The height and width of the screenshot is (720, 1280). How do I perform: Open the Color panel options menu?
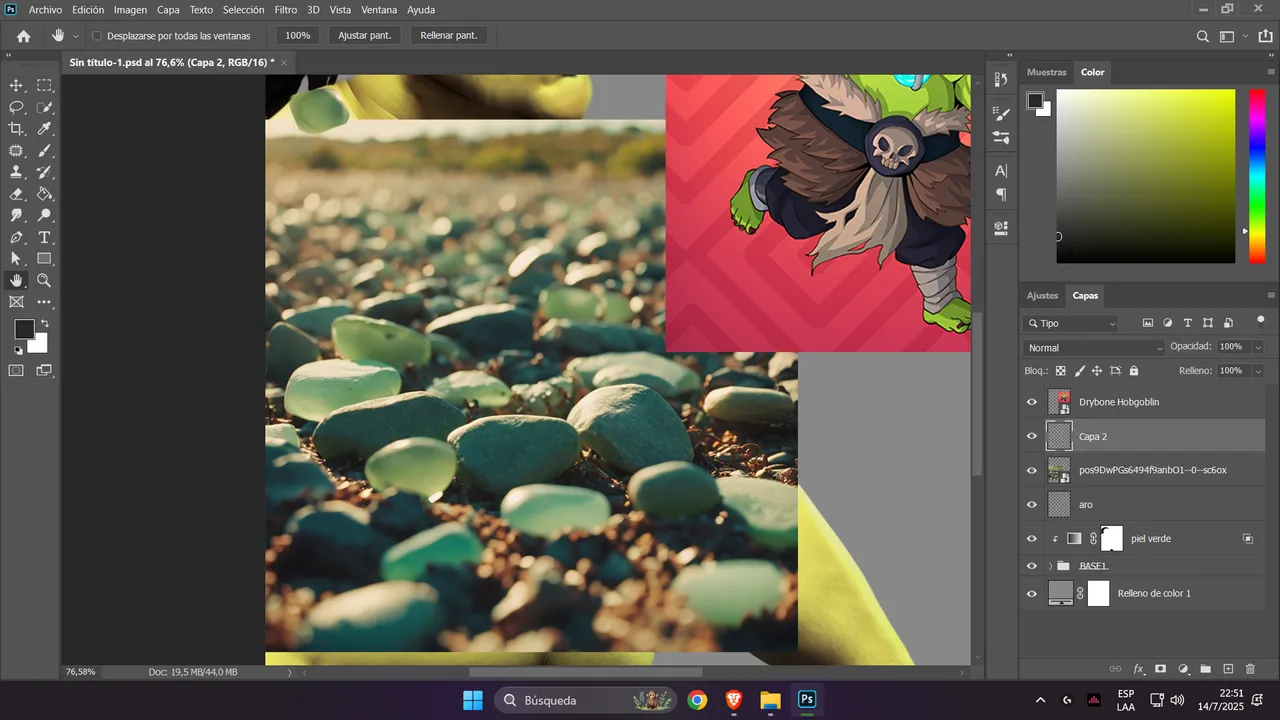[1270, 72]
